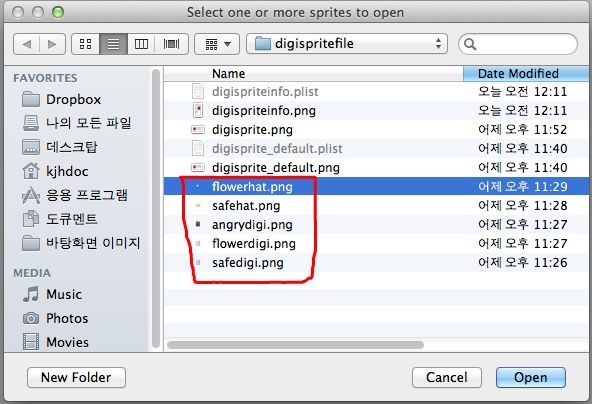Select flowerhat.png file
Viewport: 592px width, 404px height.
point(376,186)
